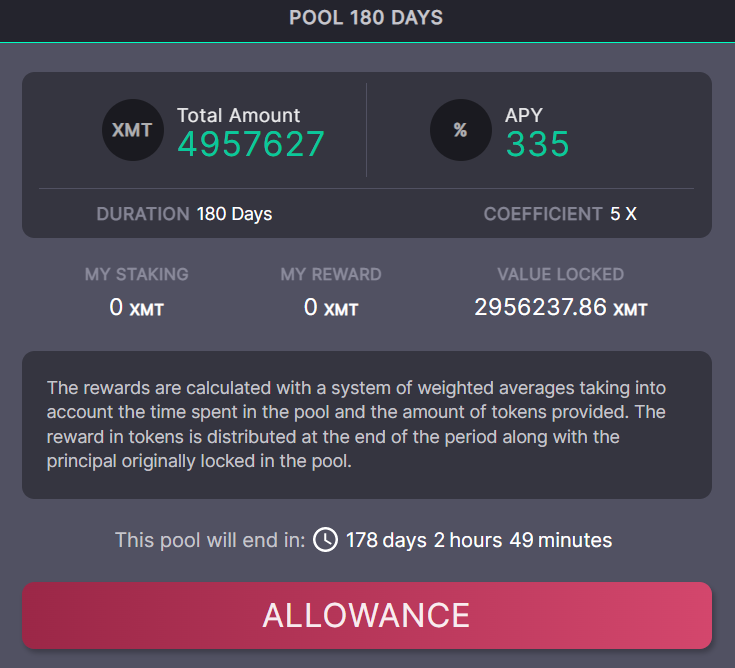Select the POOL 180 DAYS header tab
Viewport: 735px width, 668px height.
click(366, 18)
